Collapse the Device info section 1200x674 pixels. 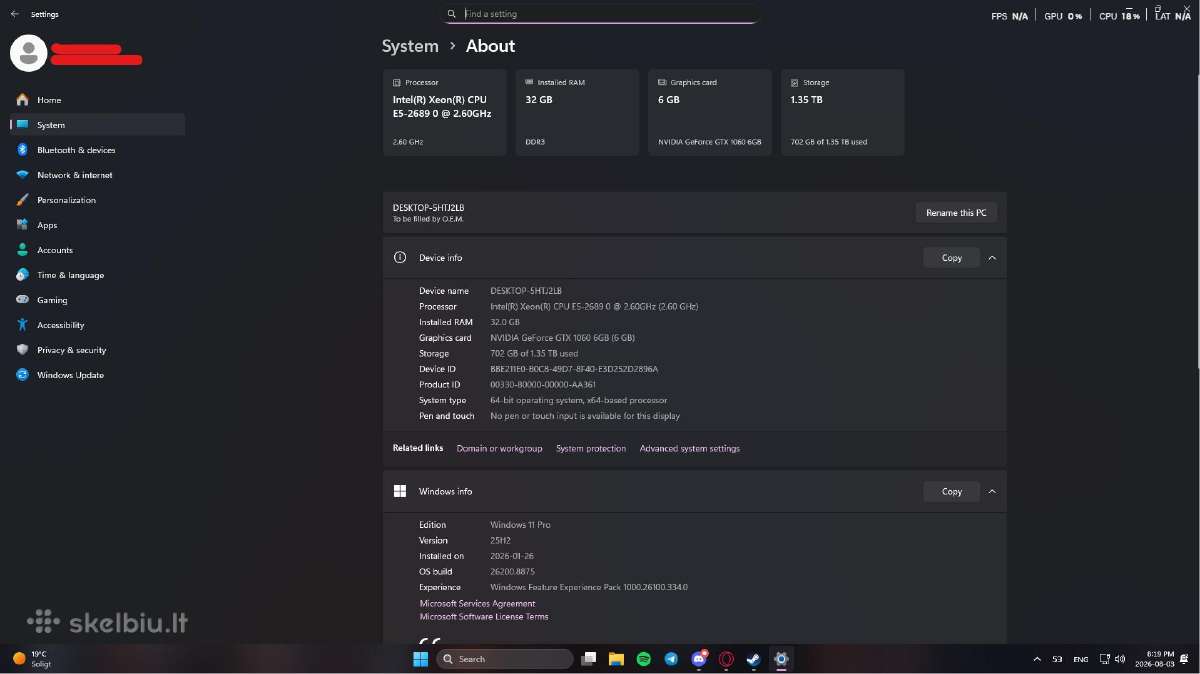992,258
